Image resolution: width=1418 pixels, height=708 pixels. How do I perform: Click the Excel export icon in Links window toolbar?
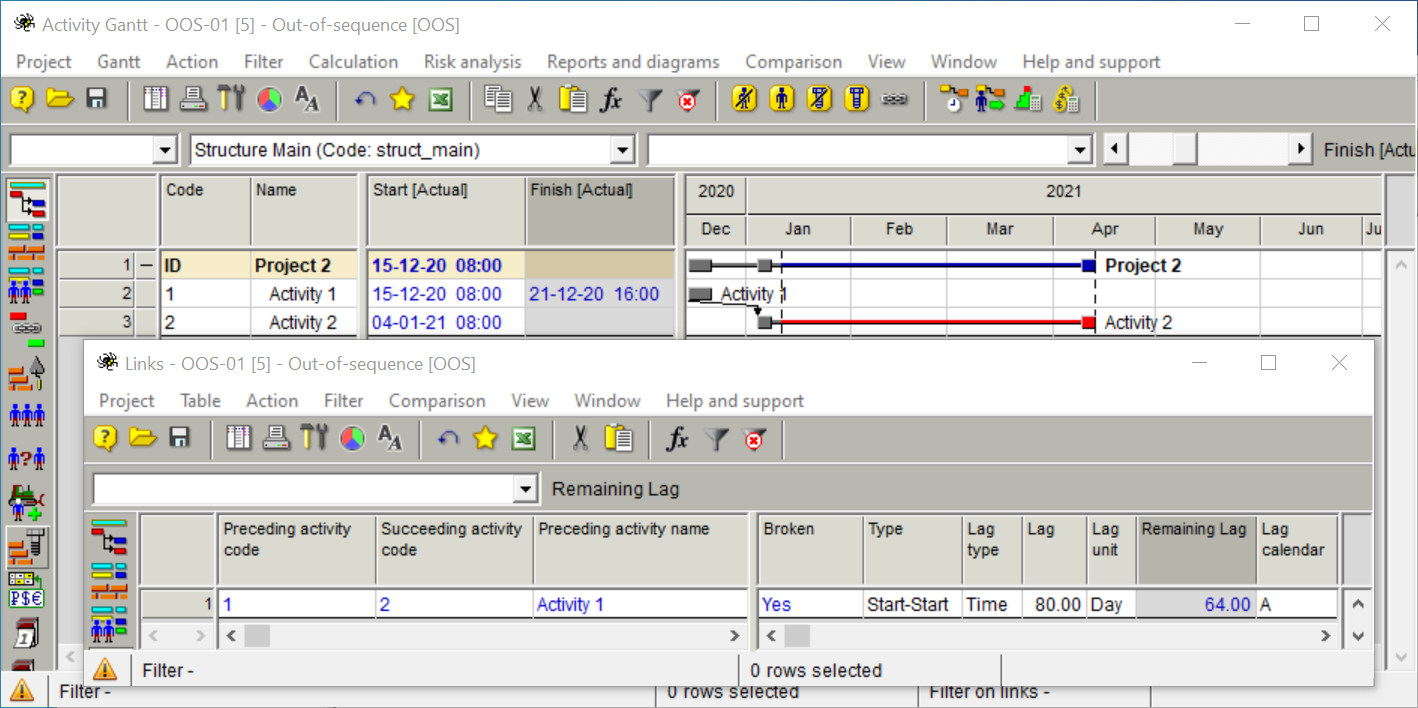524,438
